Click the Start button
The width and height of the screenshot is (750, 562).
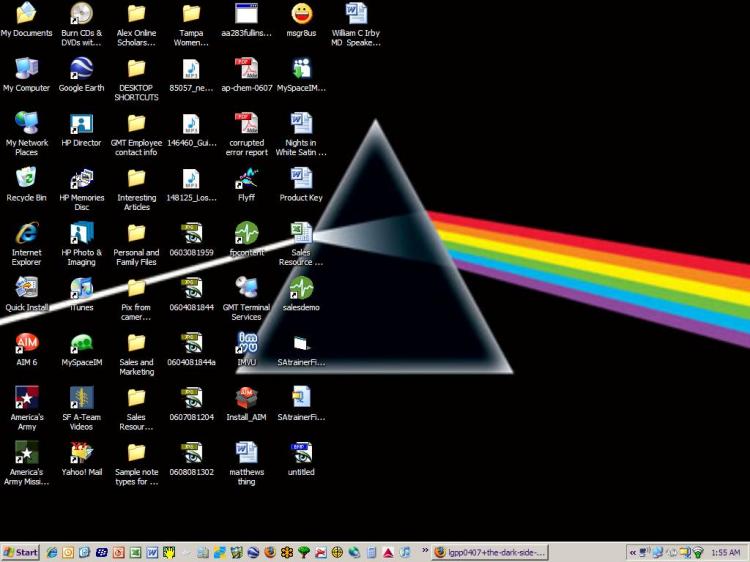21,552
